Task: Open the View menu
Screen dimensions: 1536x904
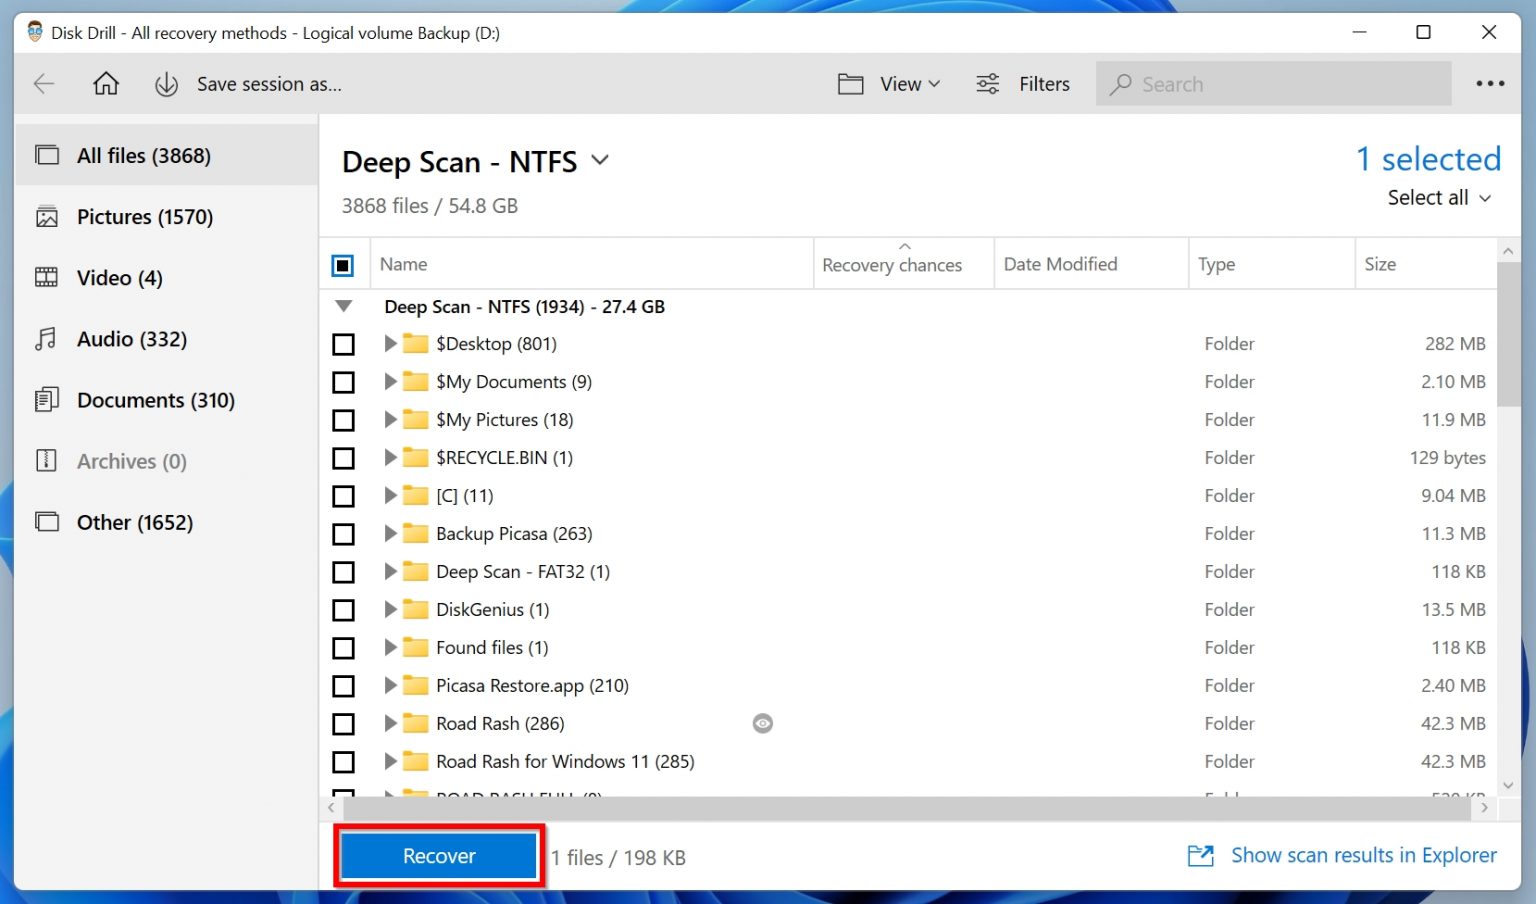Action: click(x=898, y=84)
